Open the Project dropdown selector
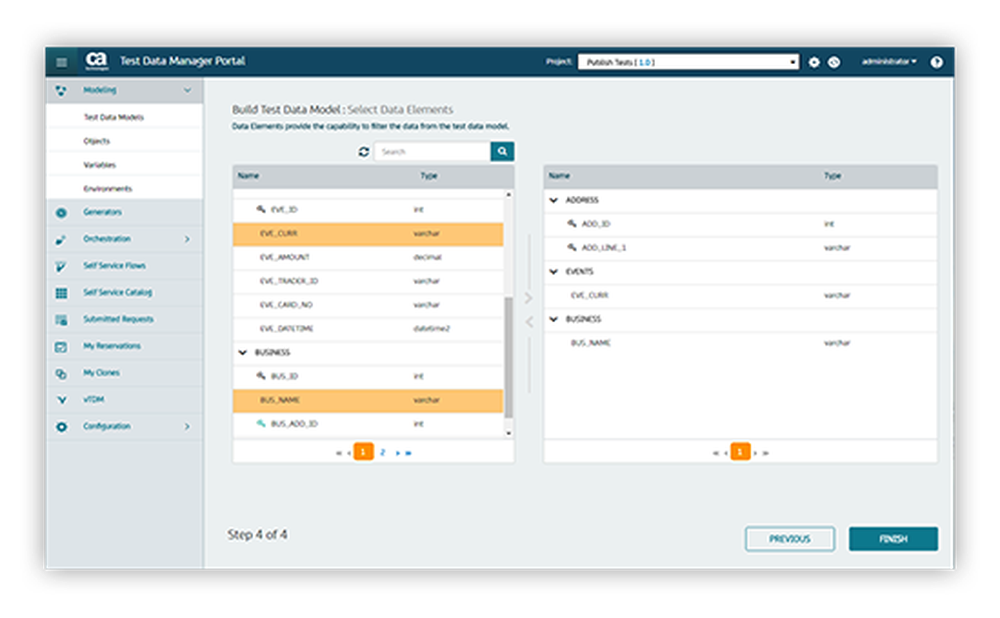The width and height of the screenshot is (1000, 618). click(x=688, y=62)
